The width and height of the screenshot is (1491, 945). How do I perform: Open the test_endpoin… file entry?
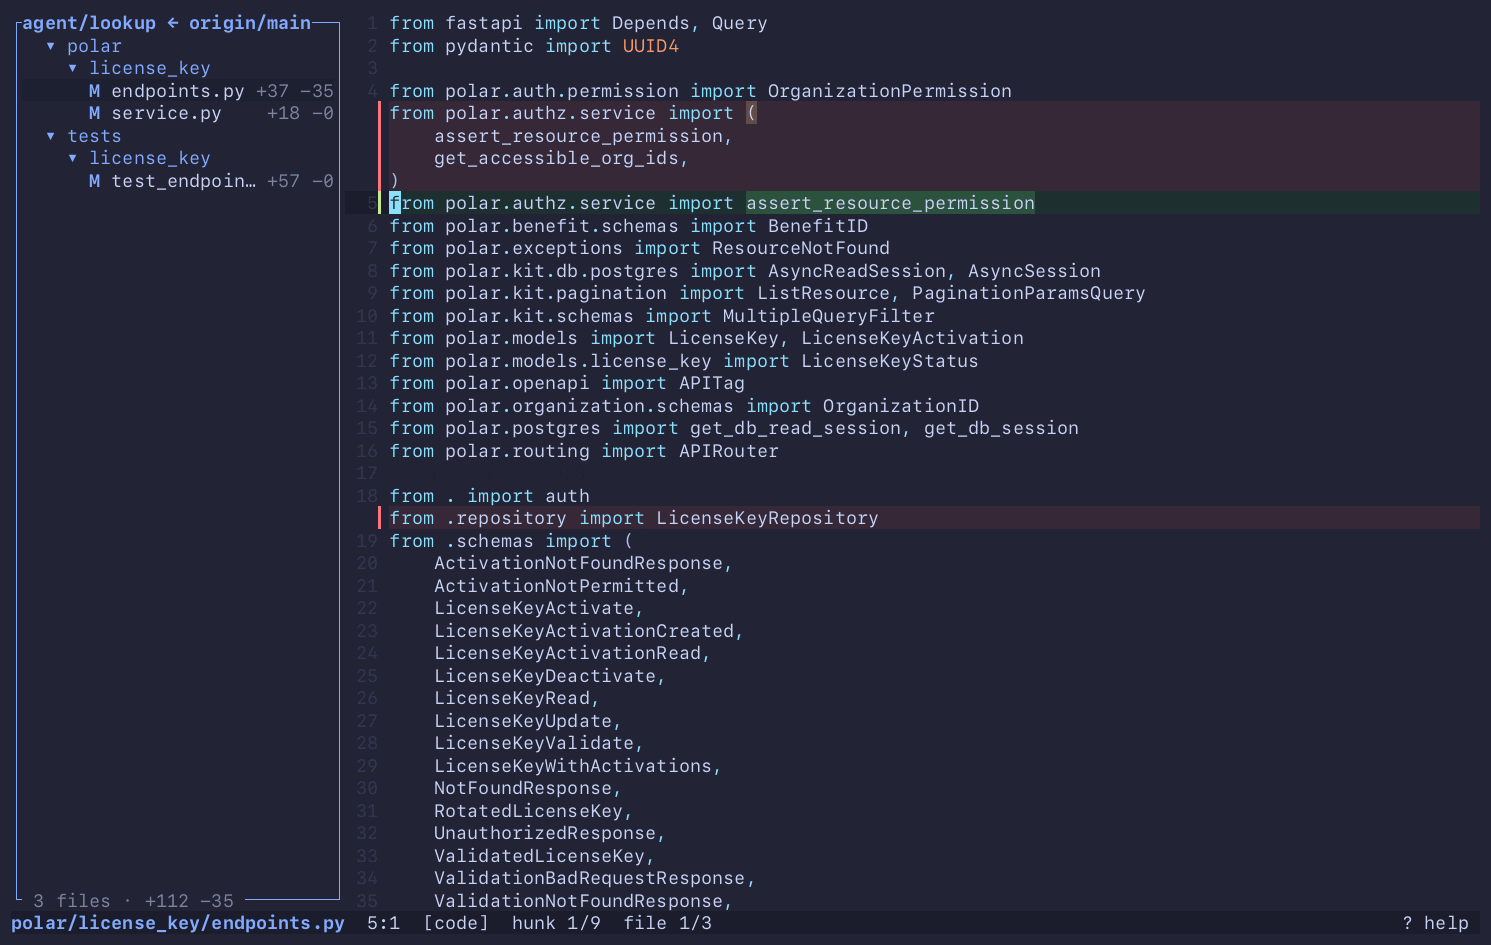(x=184, y=181)
